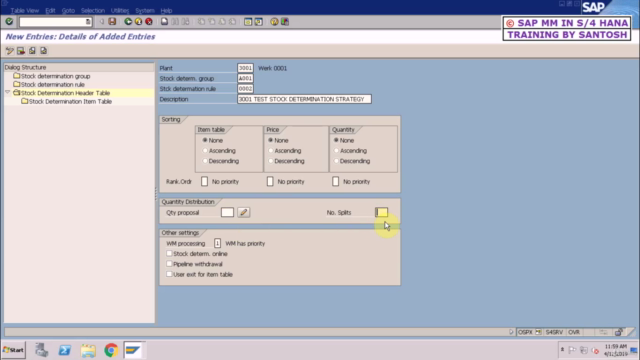This screenshot has width=640, height=360.
Task: Click the Save floppy disk icon
Action: click(x=112, y=22)
